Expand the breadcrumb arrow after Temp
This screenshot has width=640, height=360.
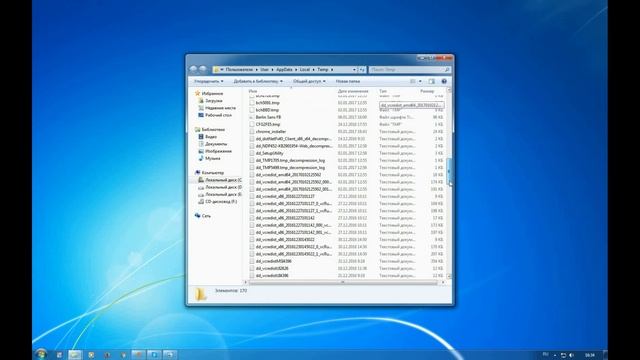(332, 70)
